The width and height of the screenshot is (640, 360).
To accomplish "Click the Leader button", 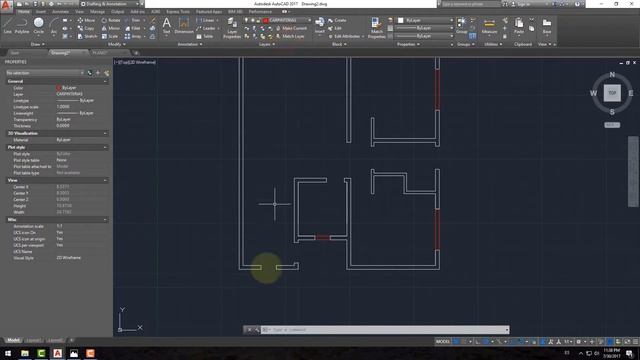I will click(x=207, y=28).
